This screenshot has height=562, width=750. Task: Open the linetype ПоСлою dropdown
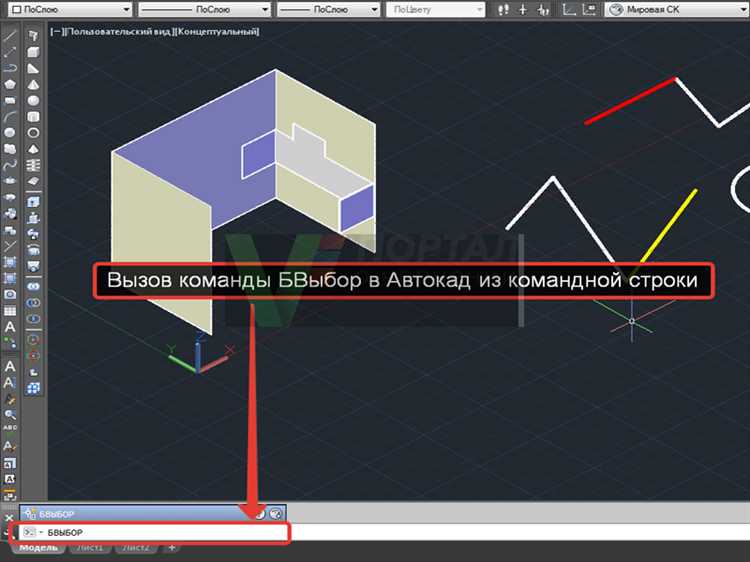point(204,9)
